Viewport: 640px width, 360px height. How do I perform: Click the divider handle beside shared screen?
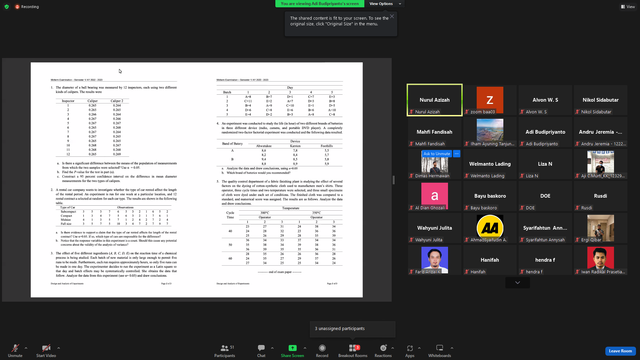pos(393,180)
